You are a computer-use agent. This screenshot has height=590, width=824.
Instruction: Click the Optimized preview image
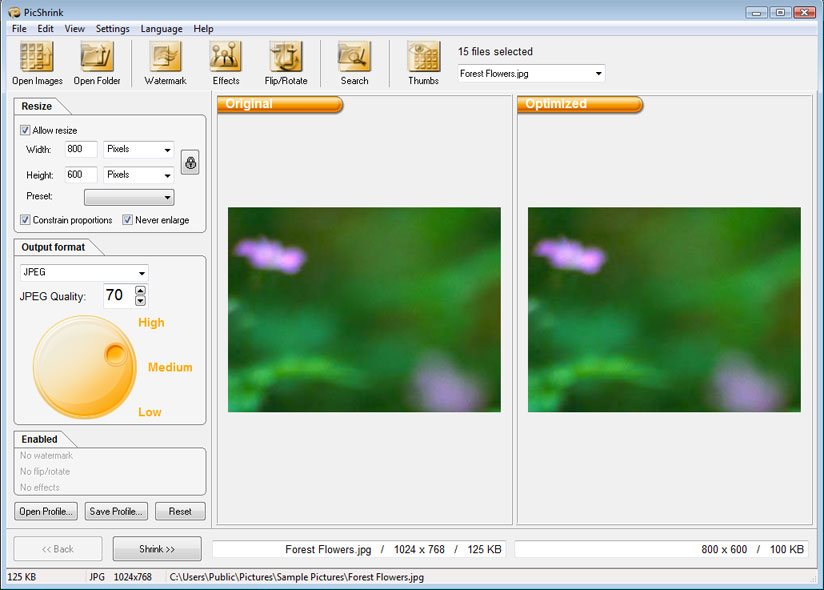point(664,309)
